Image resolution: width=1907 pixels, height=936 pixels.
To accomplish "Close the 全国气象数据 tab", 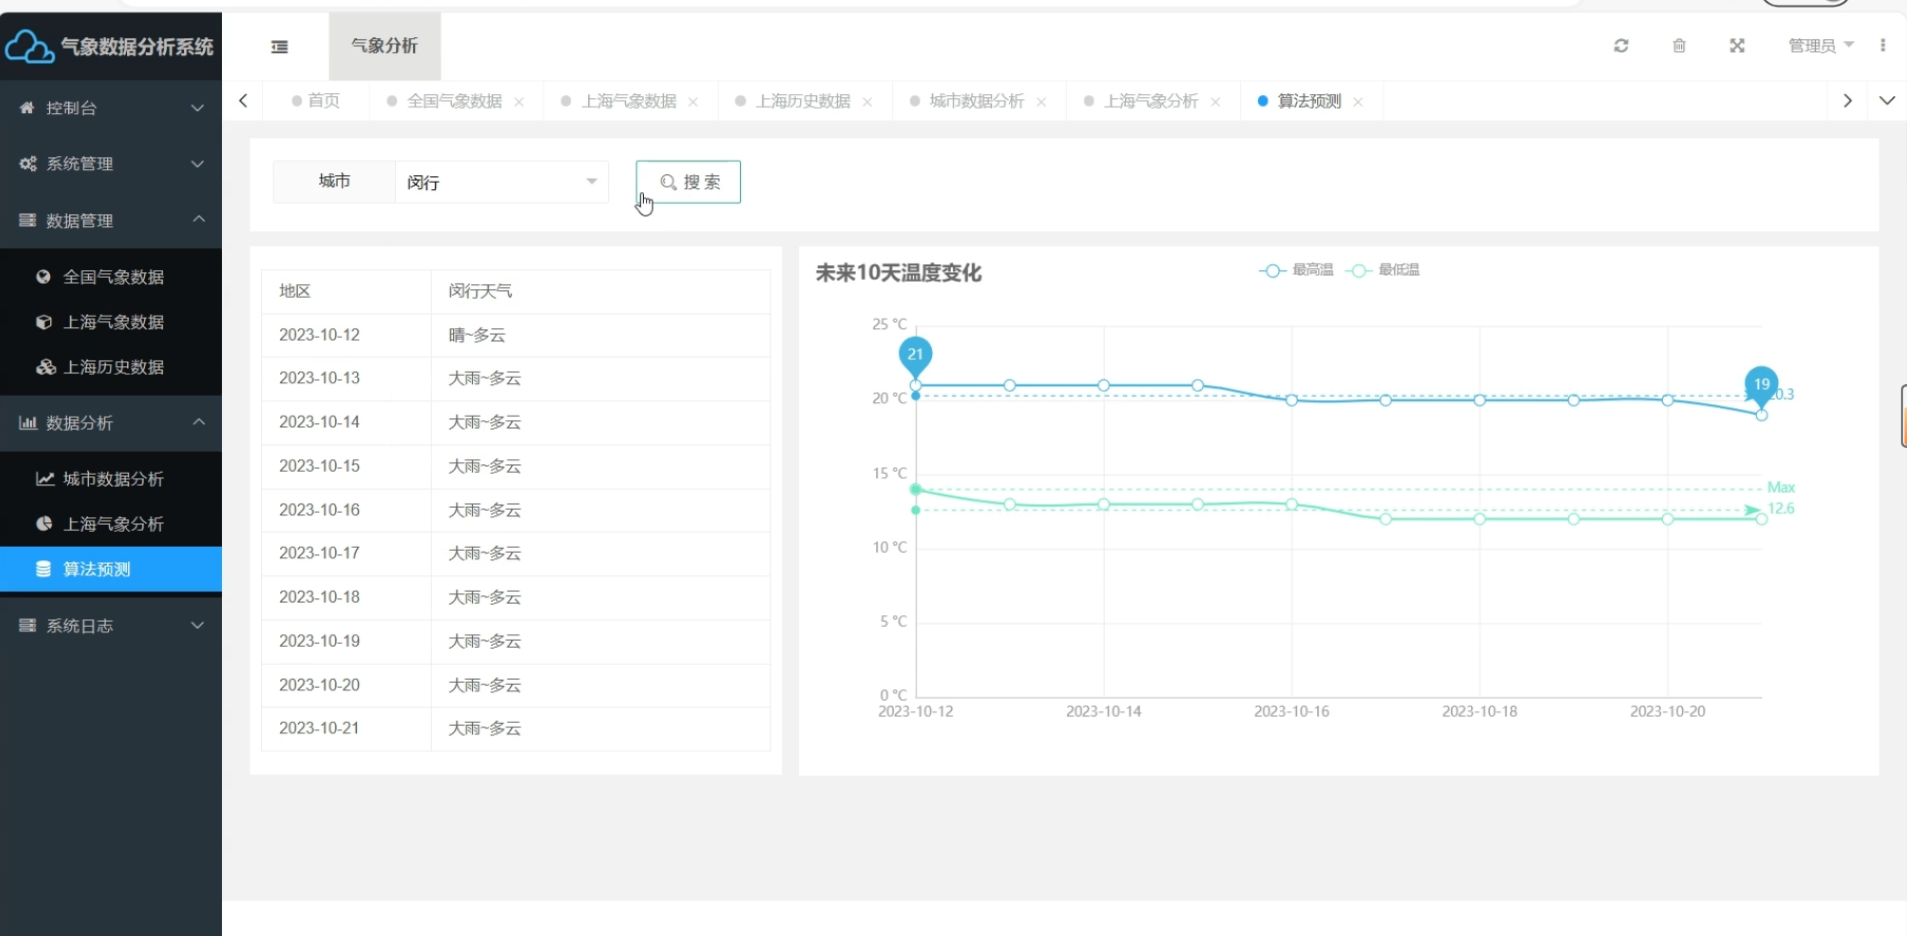I will point(519,102).
